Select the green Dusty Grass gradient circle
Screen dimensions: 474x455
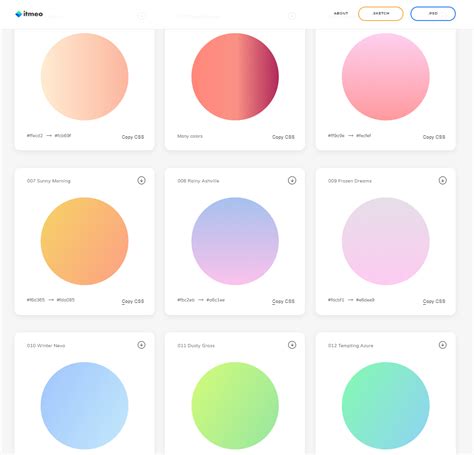(x=235, y=405)
